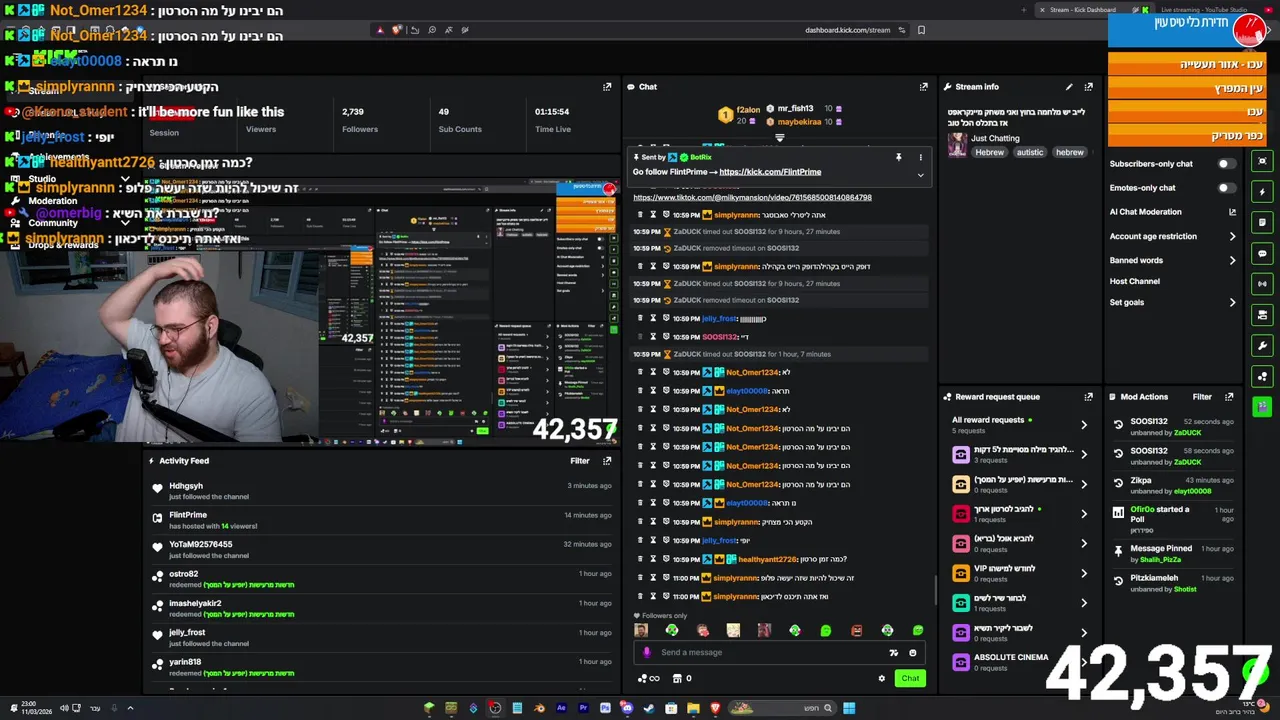Open Filter in Mod Actions panel

1202,397
